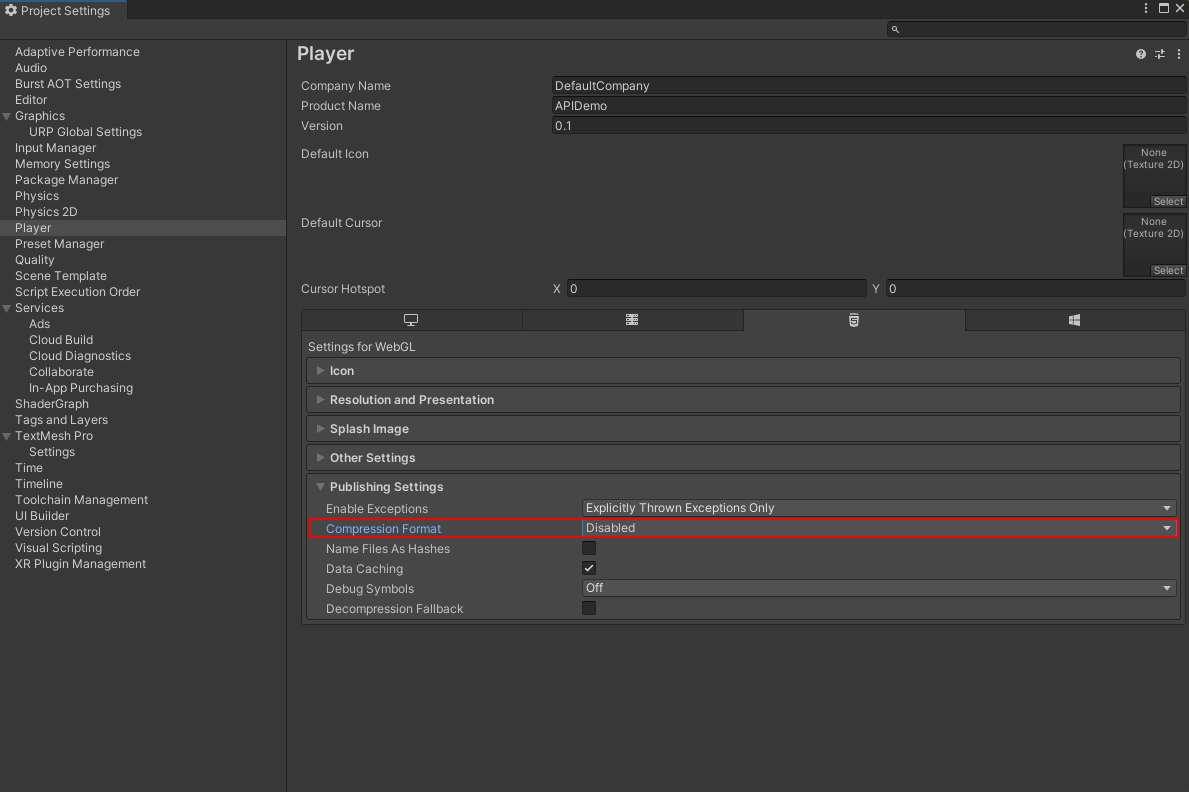Select Input Manager in the settings list

pyautogui.click(x=55, y=148)
